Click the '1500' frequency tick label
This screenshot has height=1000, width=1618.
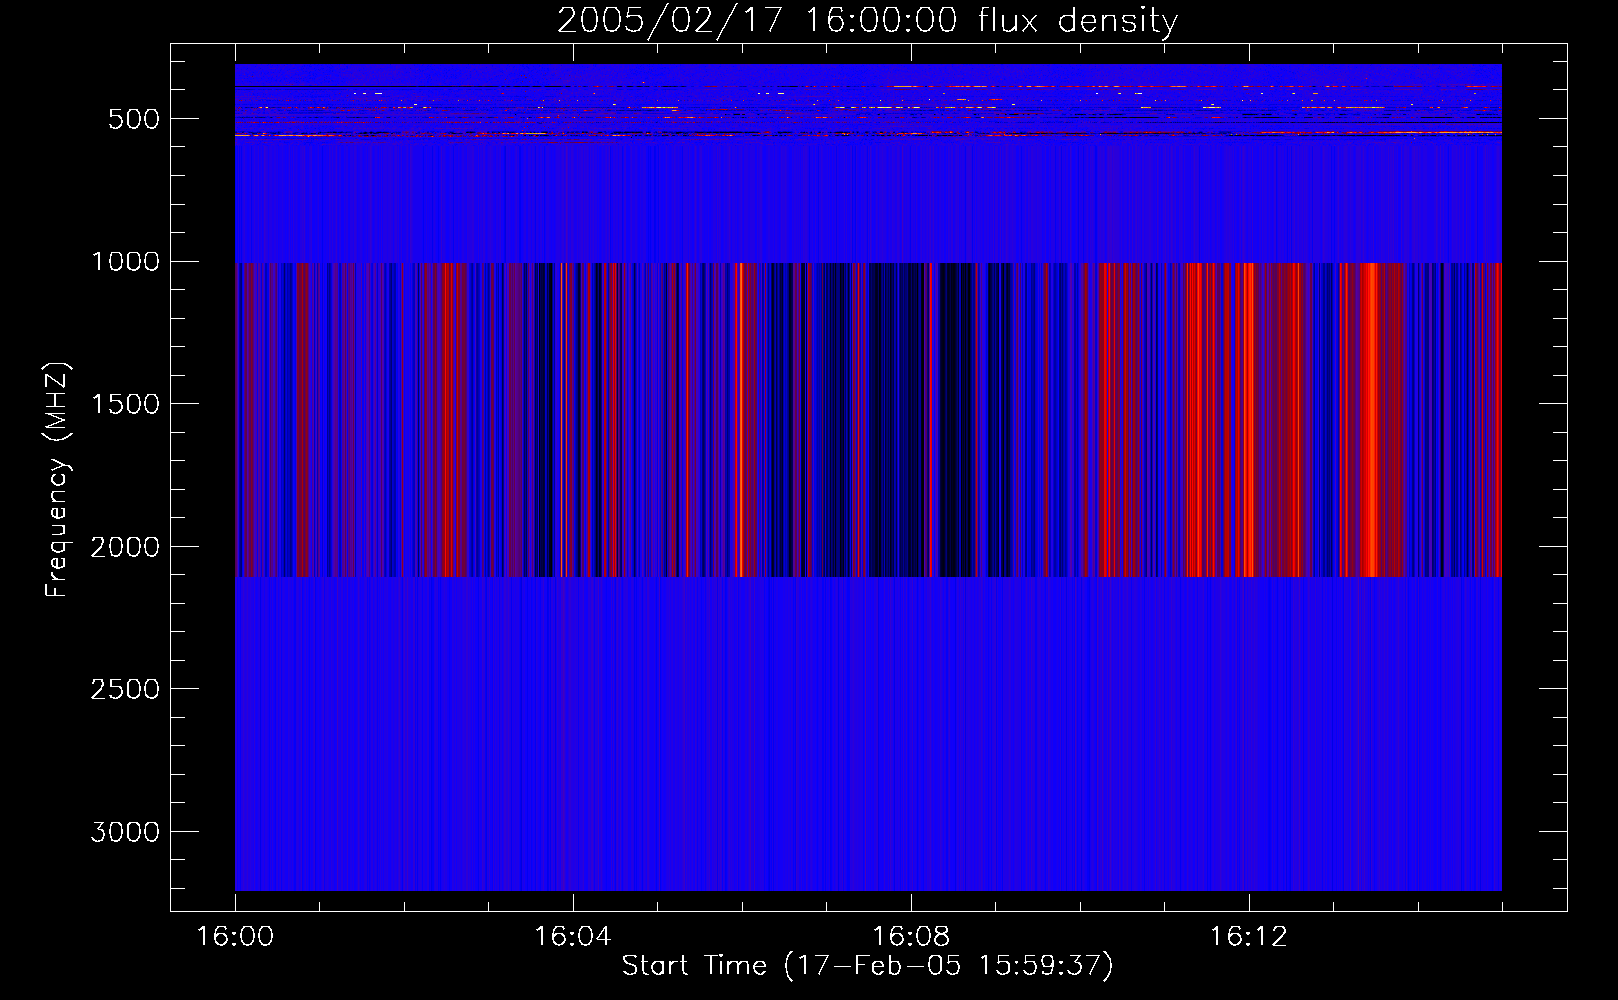[x=125, y=404]
